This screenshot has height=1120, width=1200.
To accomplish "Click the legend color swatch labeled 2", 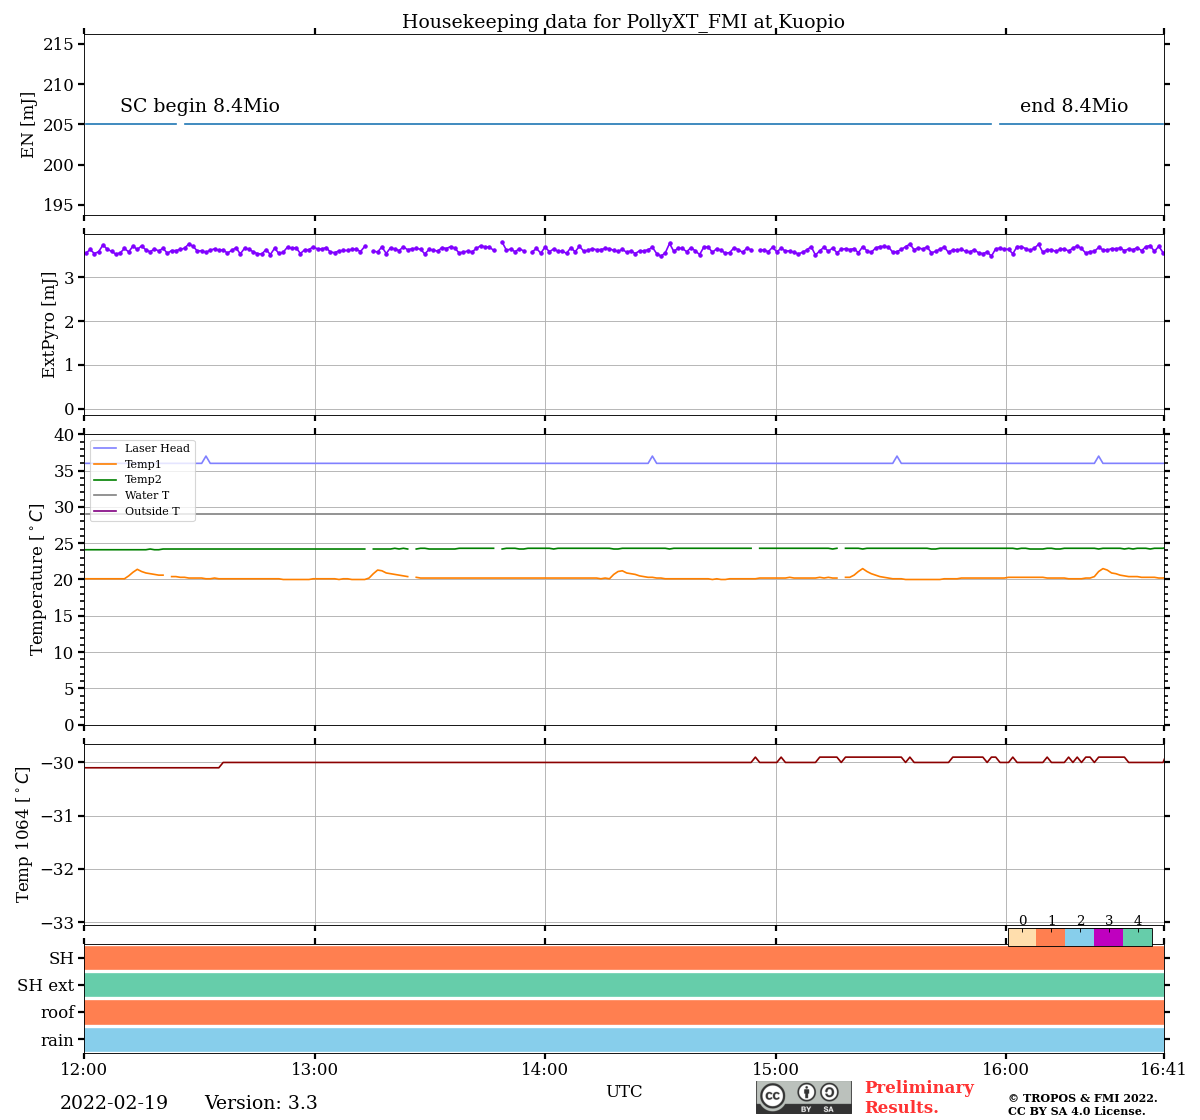I will pyautogui.click(x=1080, y=937).
